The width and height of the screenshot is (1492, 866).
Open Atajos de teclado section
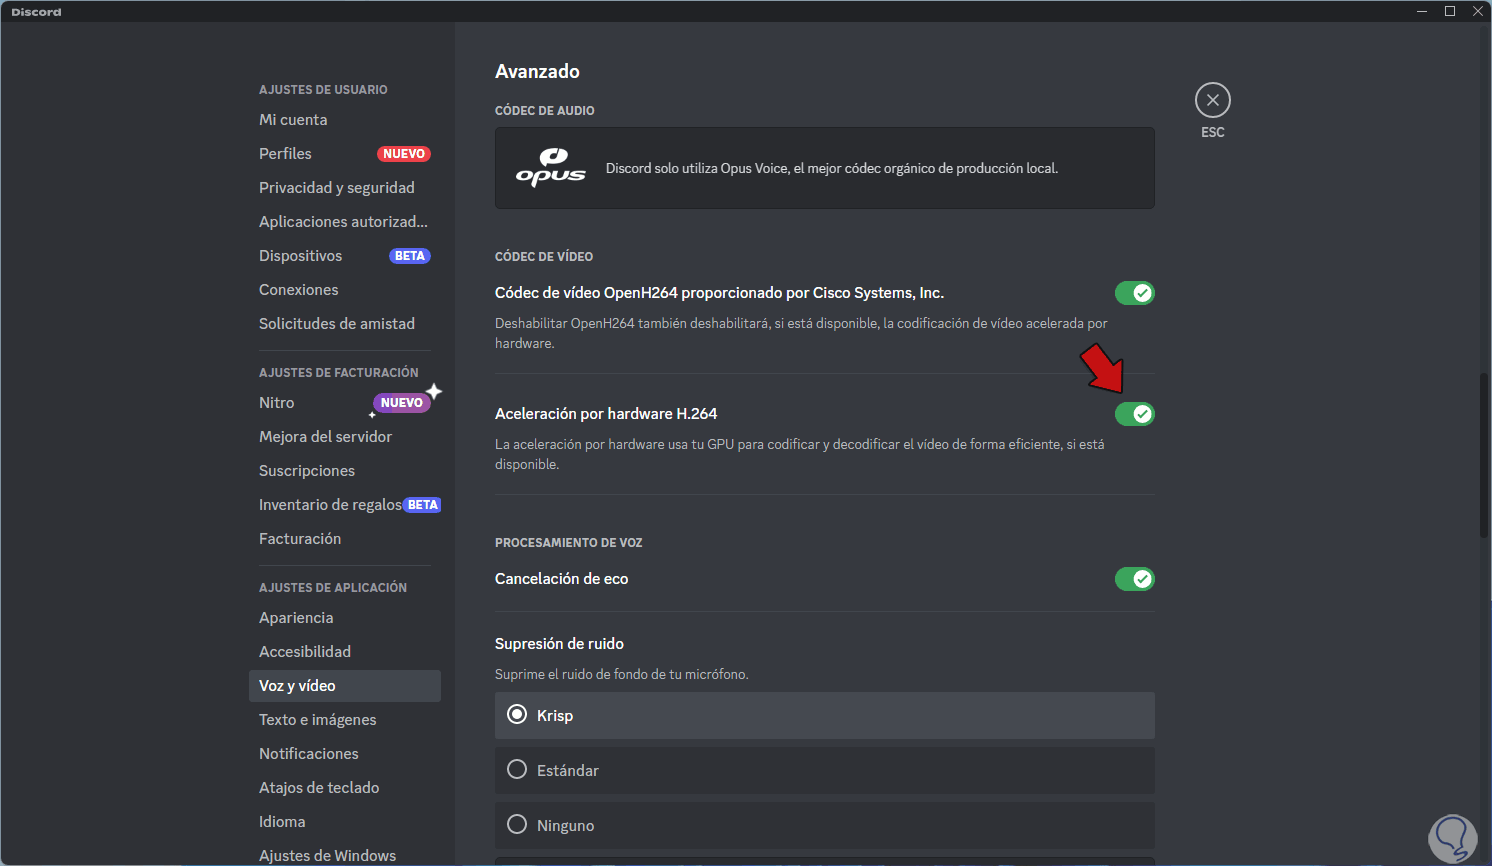[x=319, y=788]
